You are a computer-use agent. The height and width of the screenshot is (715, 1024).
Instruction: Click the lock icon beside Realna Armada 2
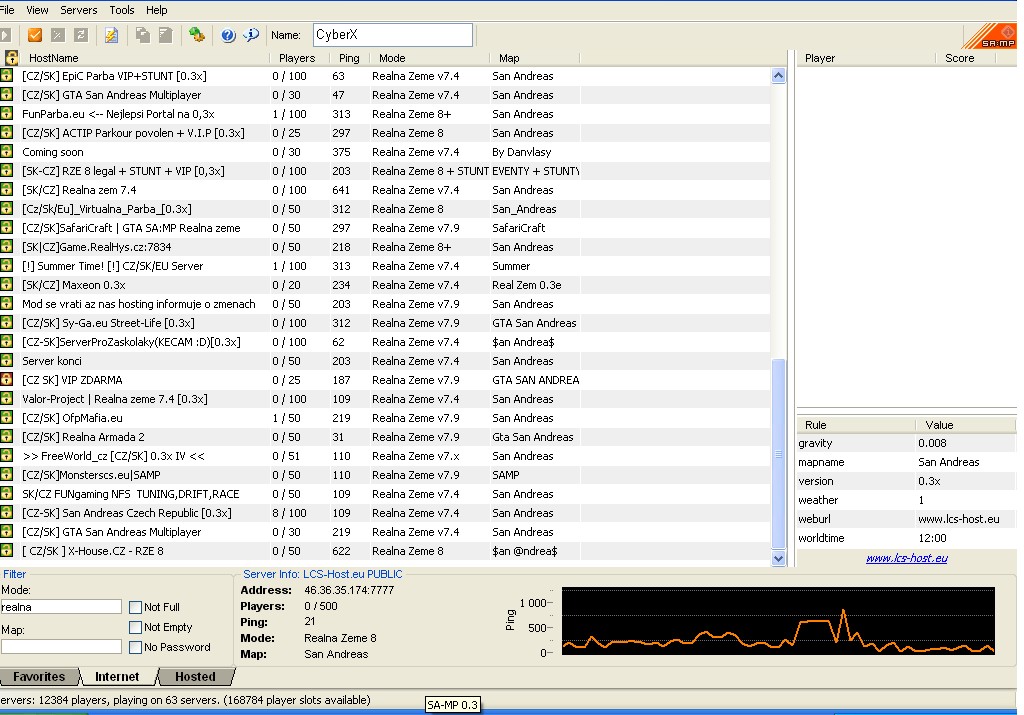[7, 437]
